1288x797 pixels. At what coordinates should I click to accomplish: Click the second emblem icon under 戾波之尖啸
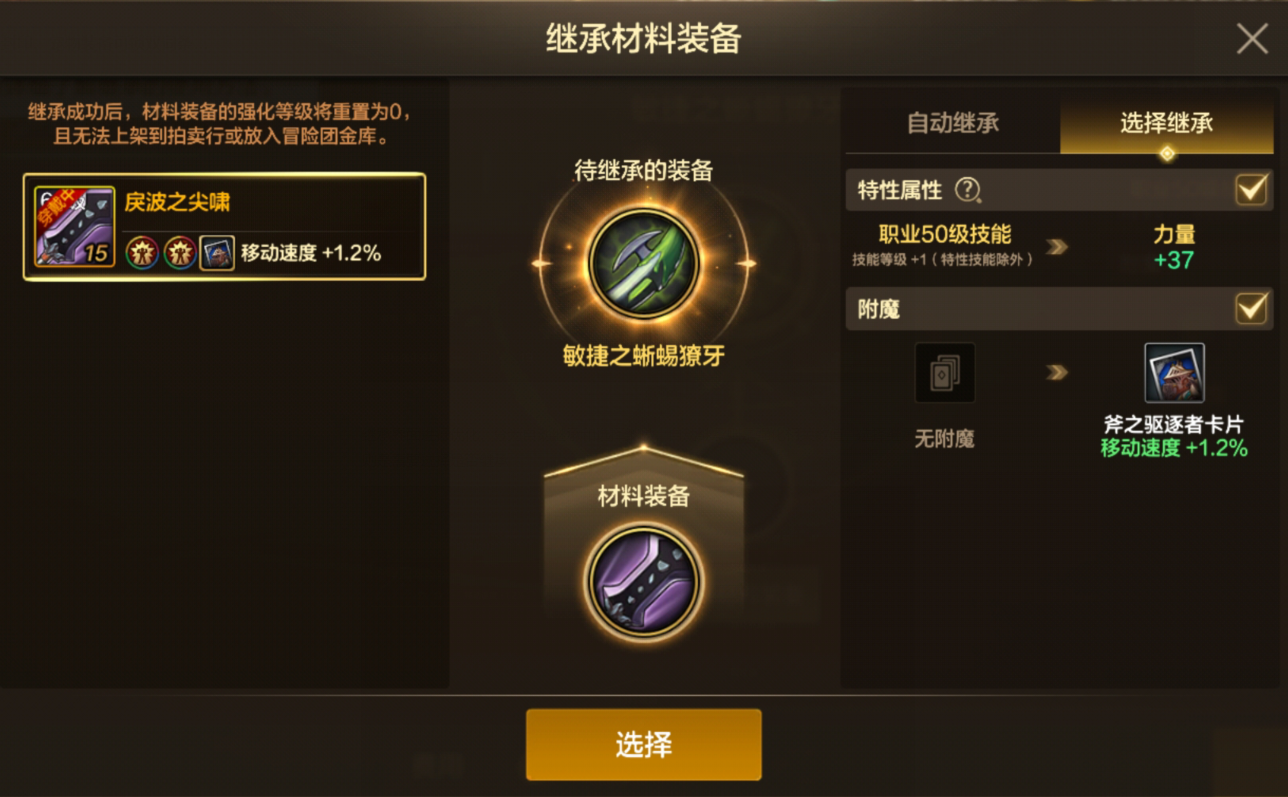(180, 253)
